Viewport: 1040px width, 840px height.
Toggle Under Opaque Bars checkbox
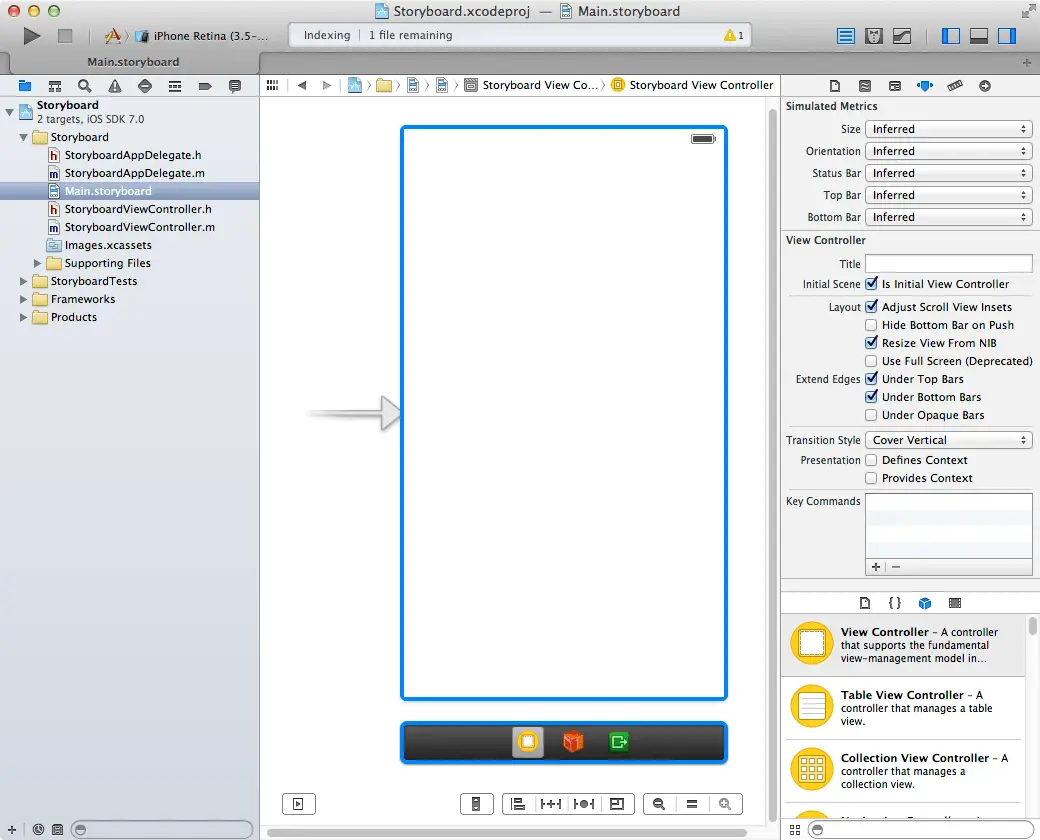click(x=872, y=415)
